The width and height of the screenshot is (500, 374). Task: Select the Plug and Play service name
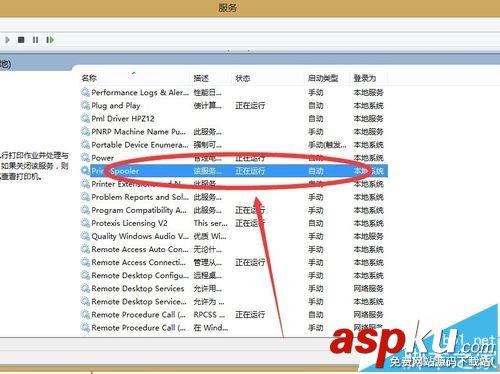click(x=116, y=106)
